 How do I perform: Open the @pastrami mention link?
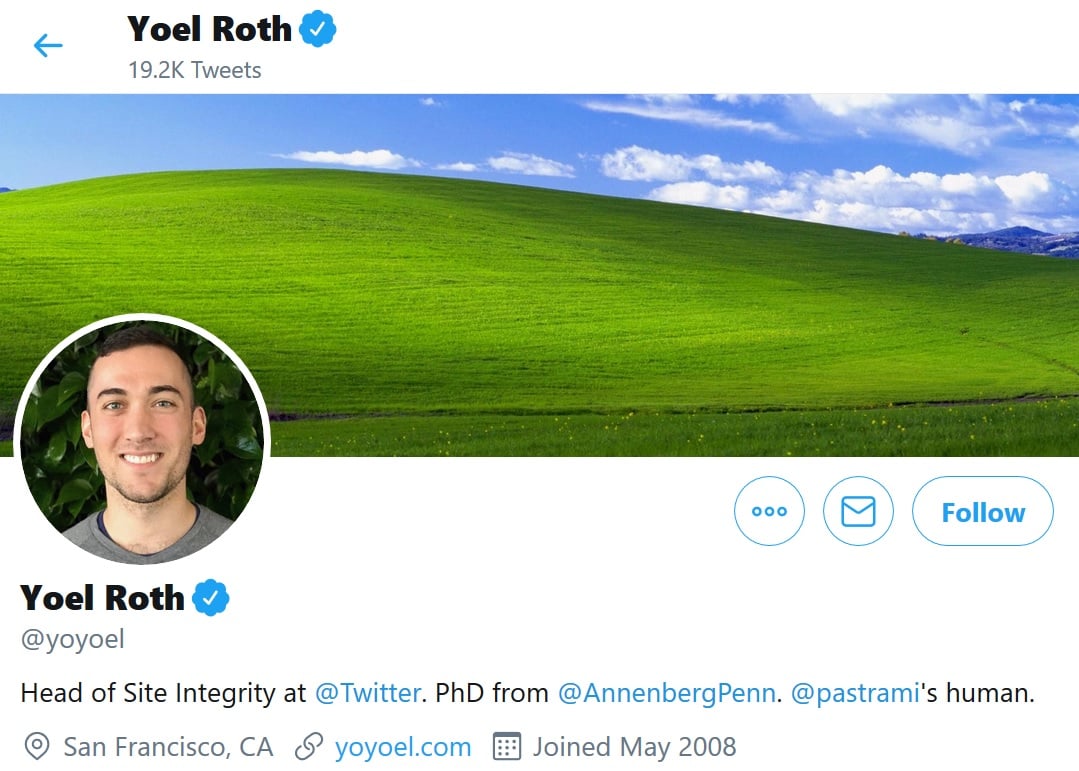[x=854, y=693]
